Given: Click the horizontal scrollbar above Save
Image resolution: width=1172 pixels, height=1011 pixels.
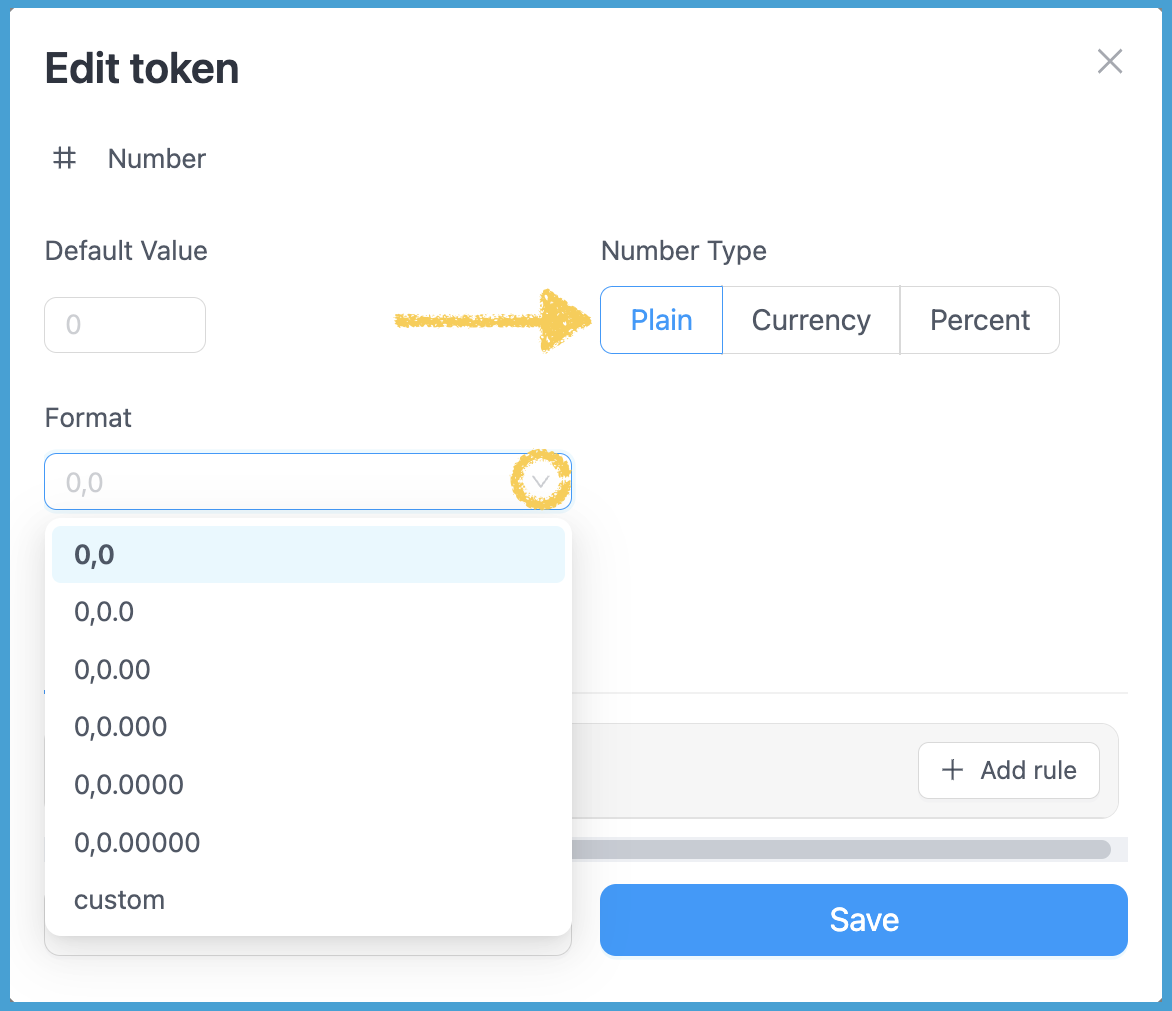Looking at the screenshot, I should (840, 849).
